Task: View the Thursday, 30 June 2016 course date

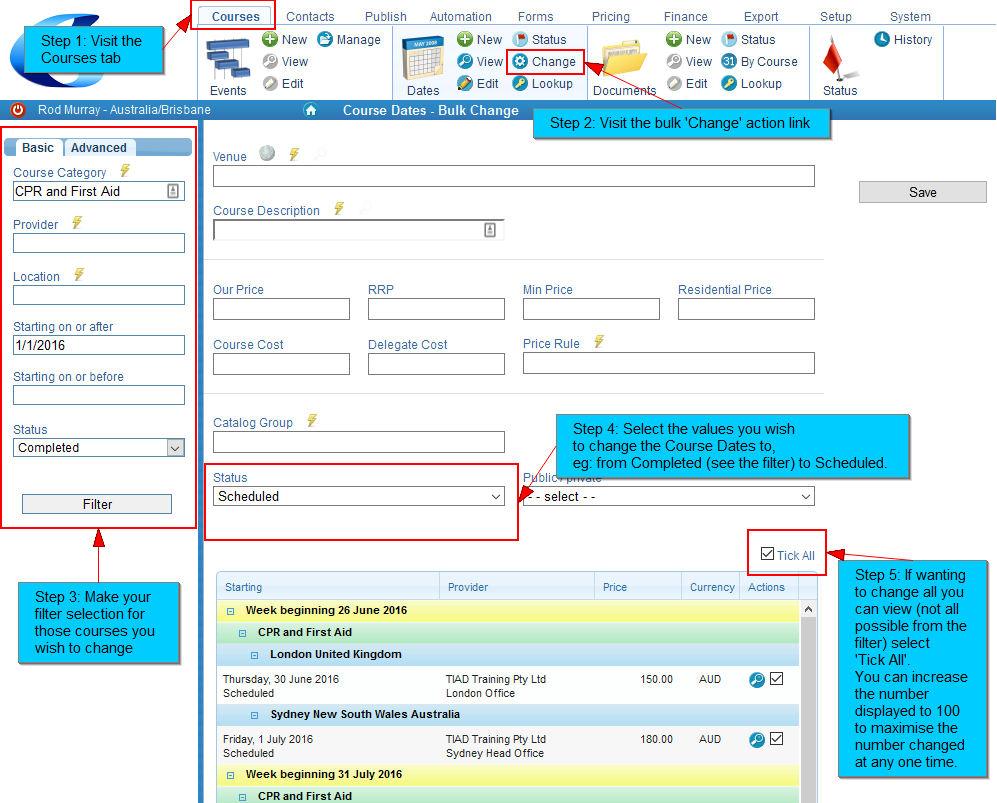Action: point(757,680)
